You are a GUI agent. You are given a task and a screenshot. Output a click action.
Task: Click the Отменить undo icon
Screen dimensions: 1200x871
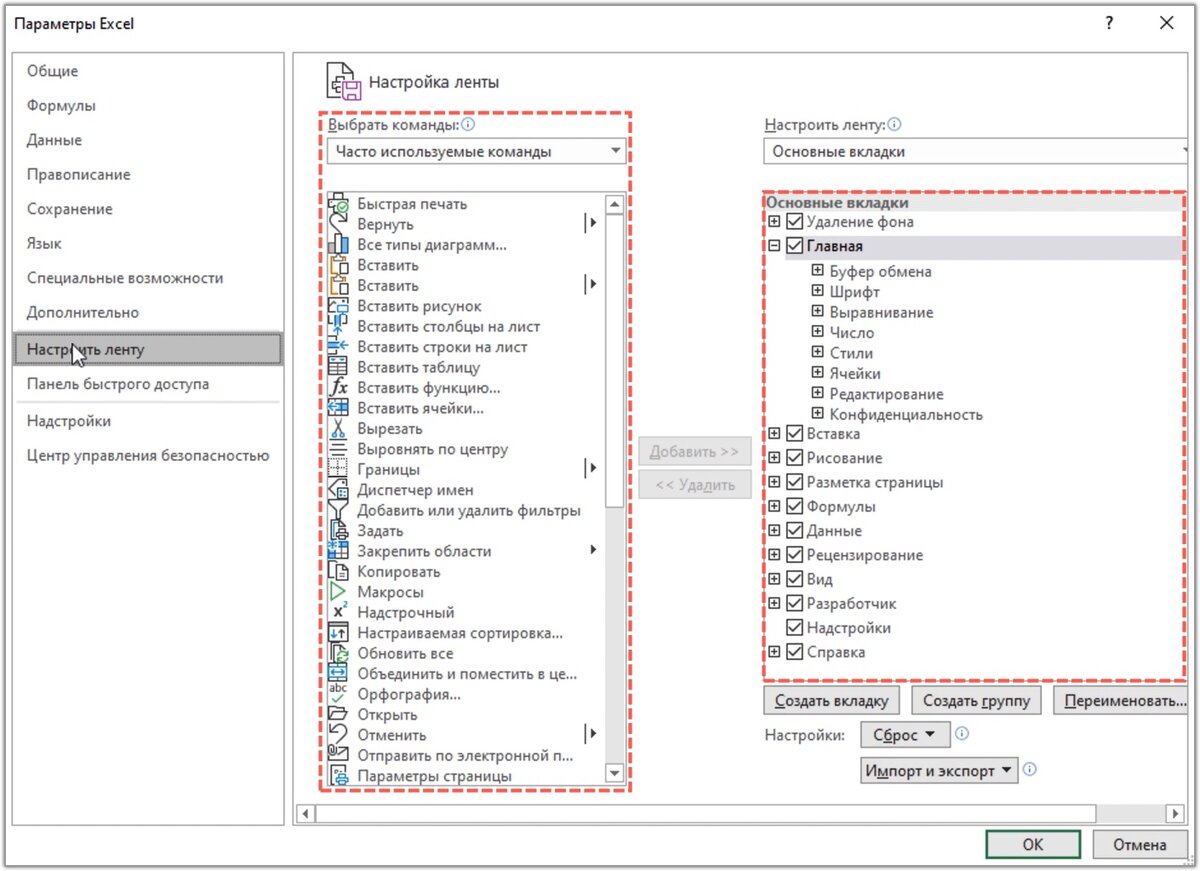click(x=338, y=735)
